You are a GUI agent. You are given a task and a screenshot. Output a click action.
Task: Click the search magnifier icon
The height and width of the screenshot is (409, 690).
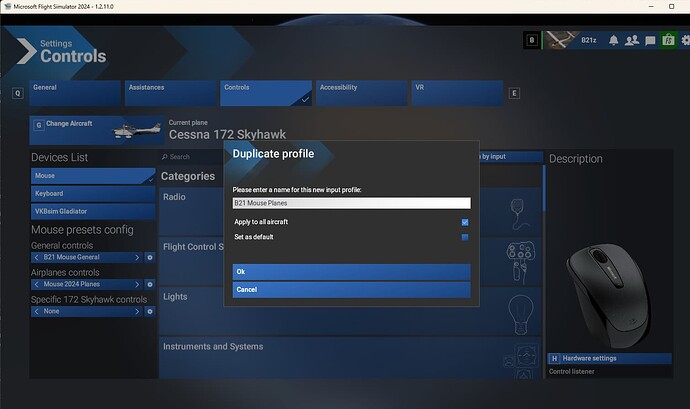165,157
